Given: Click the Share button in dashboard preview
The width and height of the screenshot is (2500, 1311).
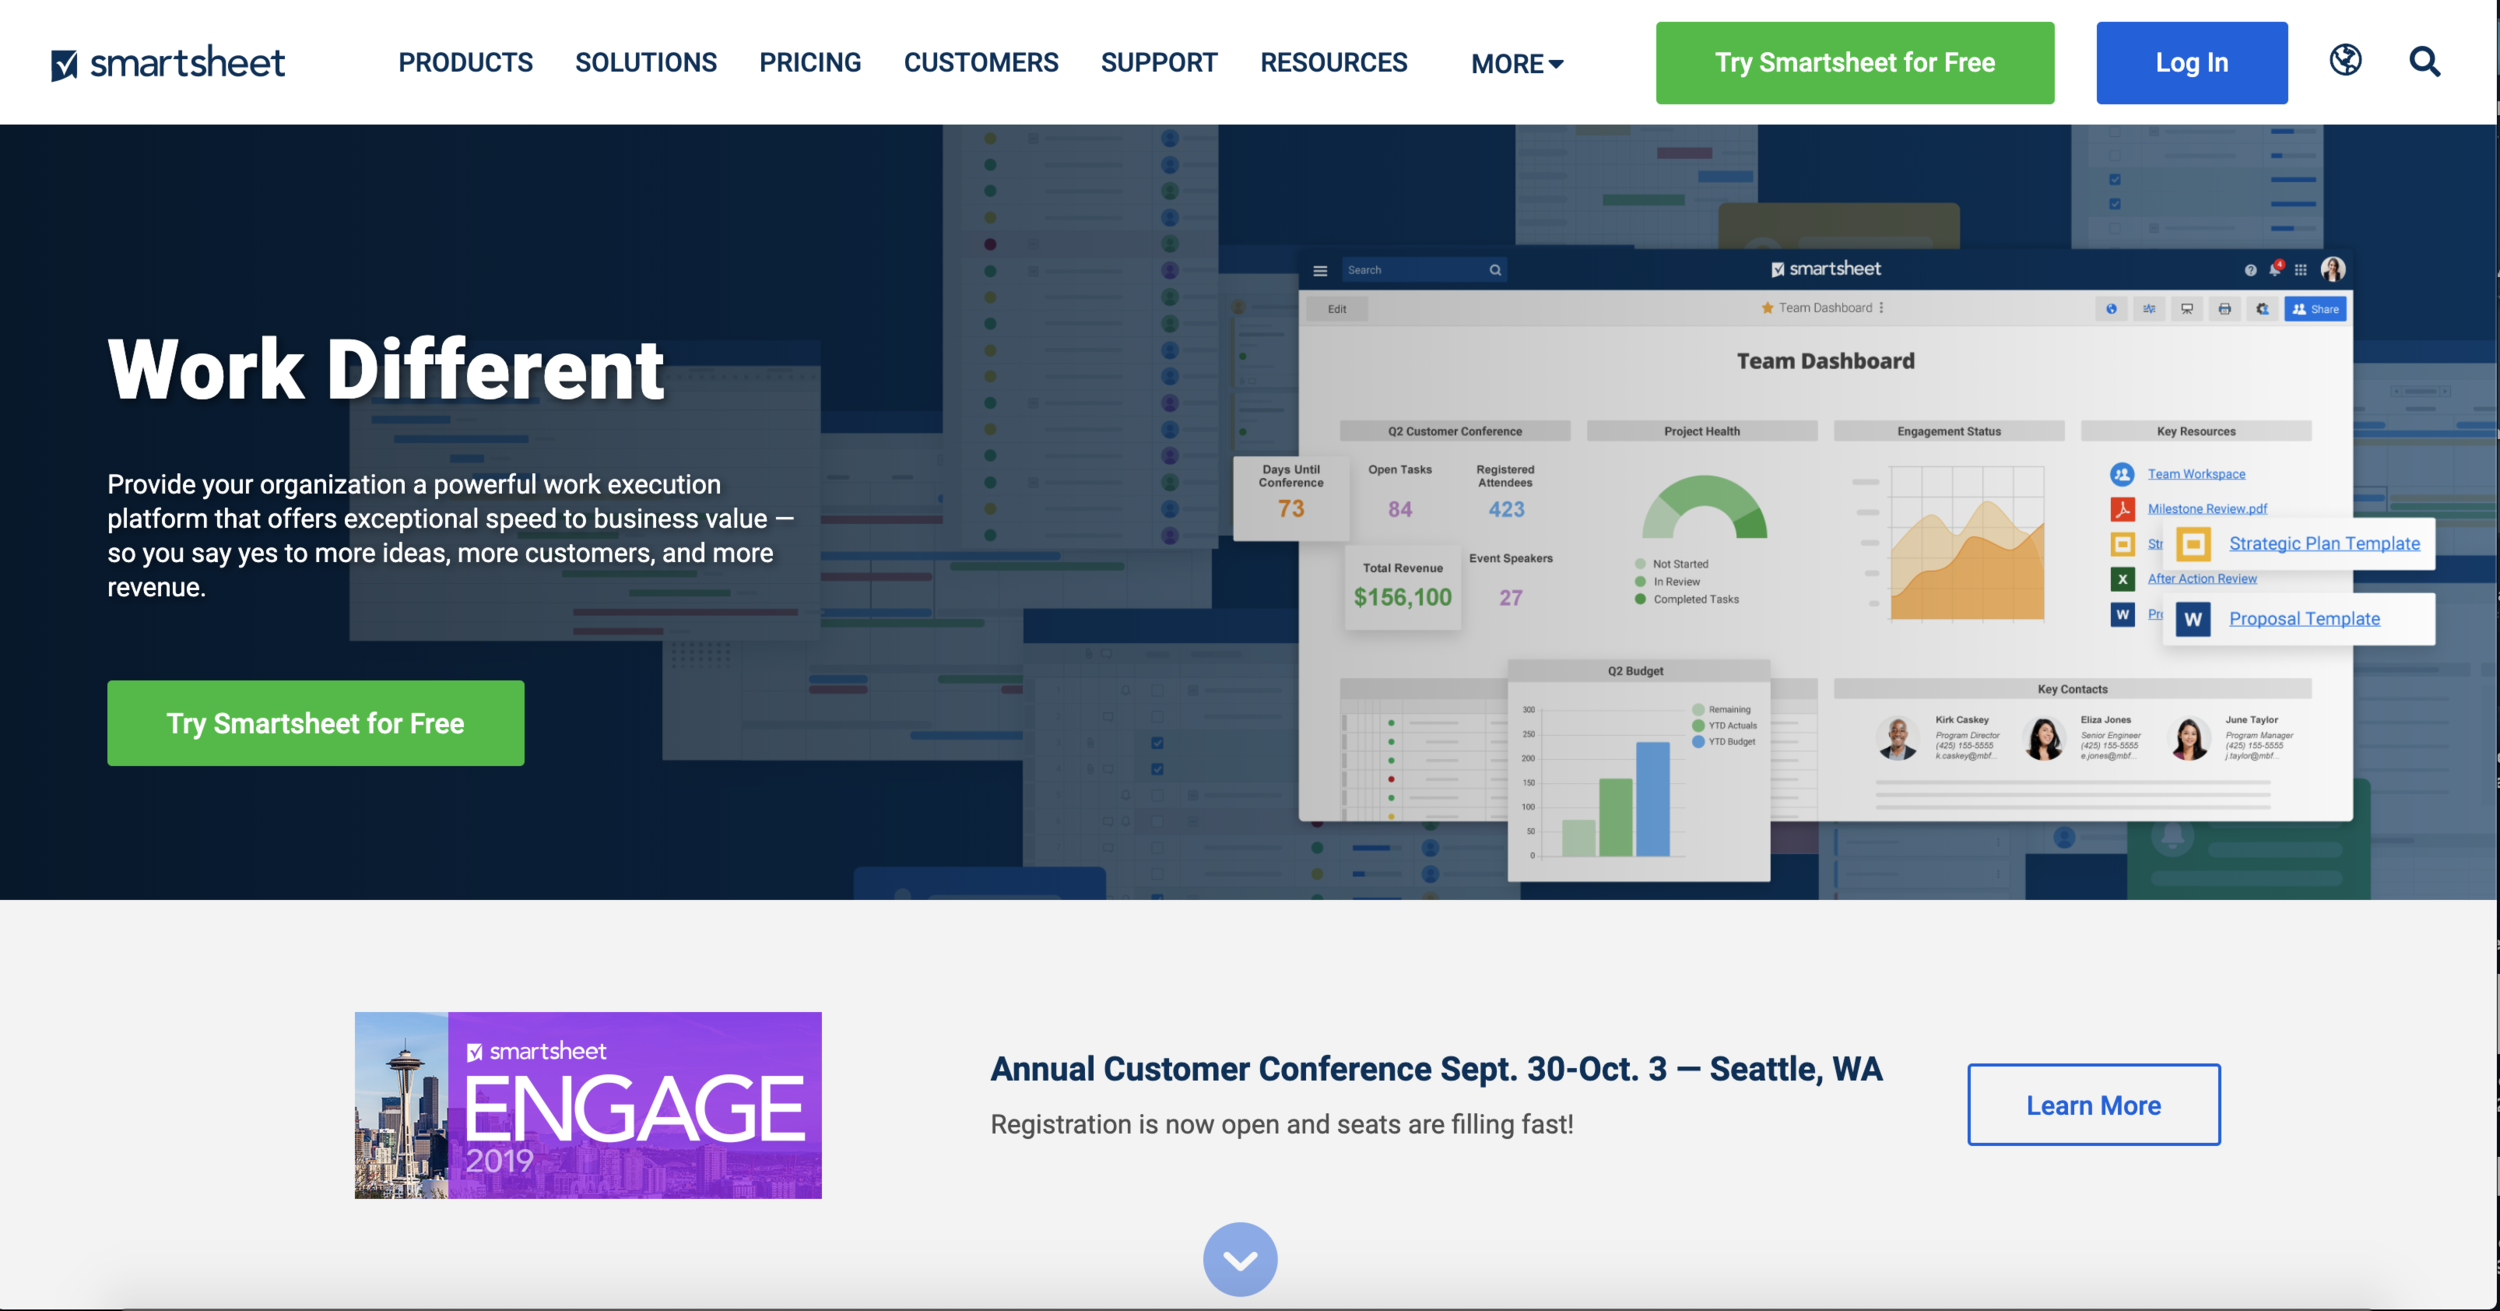Looking at the screenshot, I should click(x=2315, y=309).
